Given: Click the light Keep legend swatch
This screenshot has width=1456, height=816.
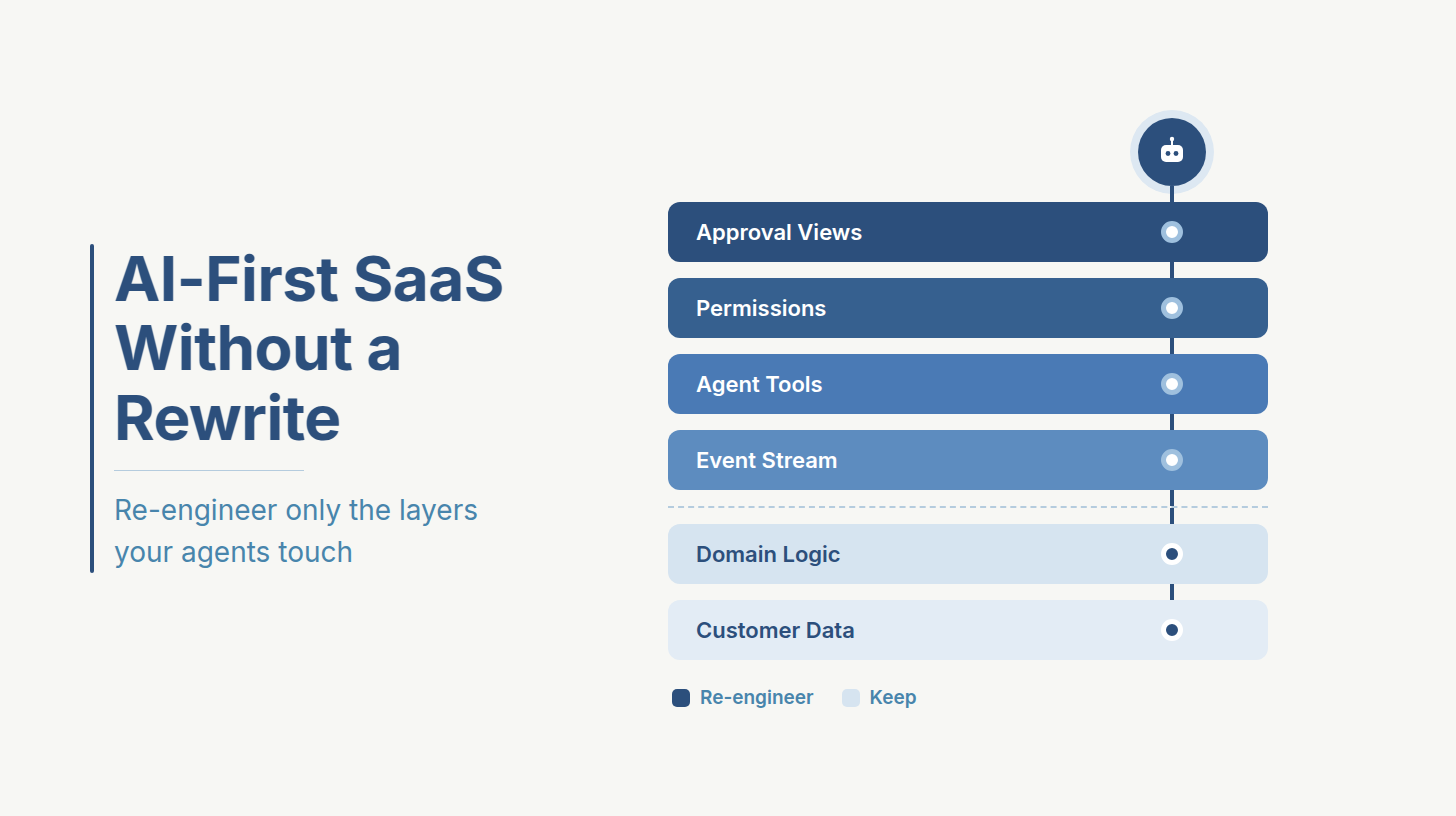Looking at the screenshot, I should [x=851, y=698].
